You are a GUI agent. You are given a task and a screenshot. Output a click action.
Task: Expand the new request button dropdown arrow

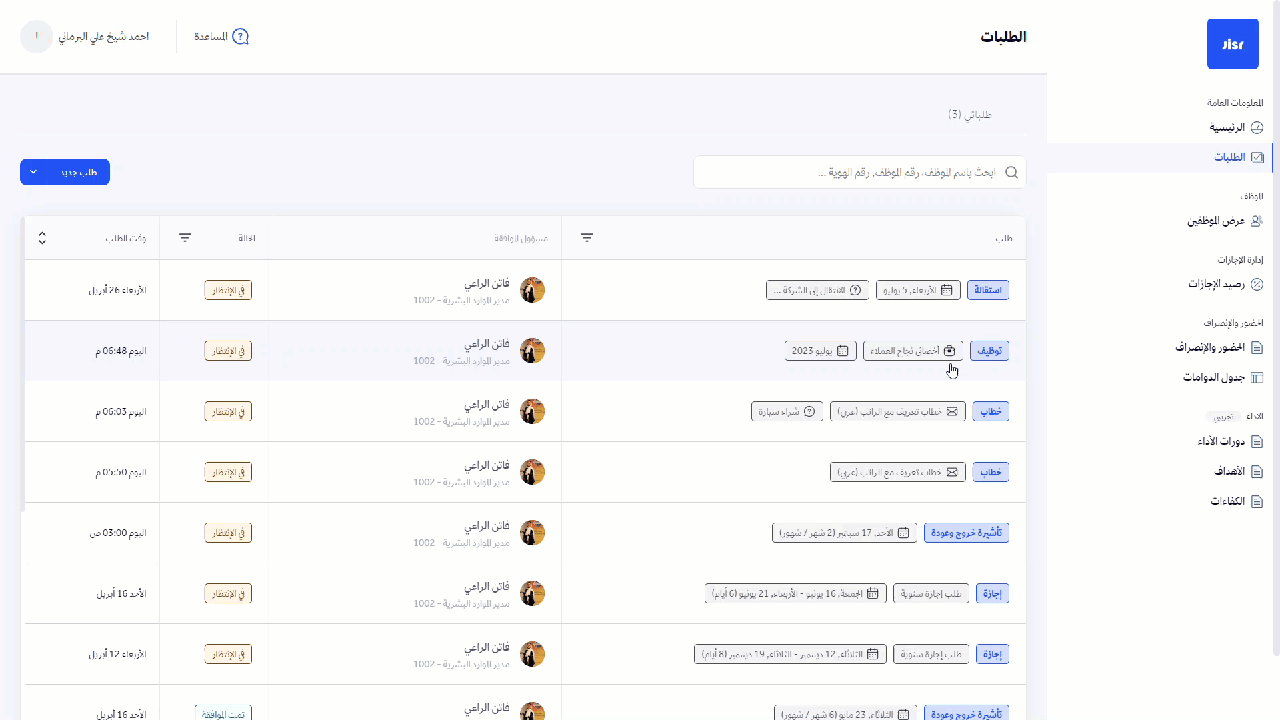click(x=34, y=172)
